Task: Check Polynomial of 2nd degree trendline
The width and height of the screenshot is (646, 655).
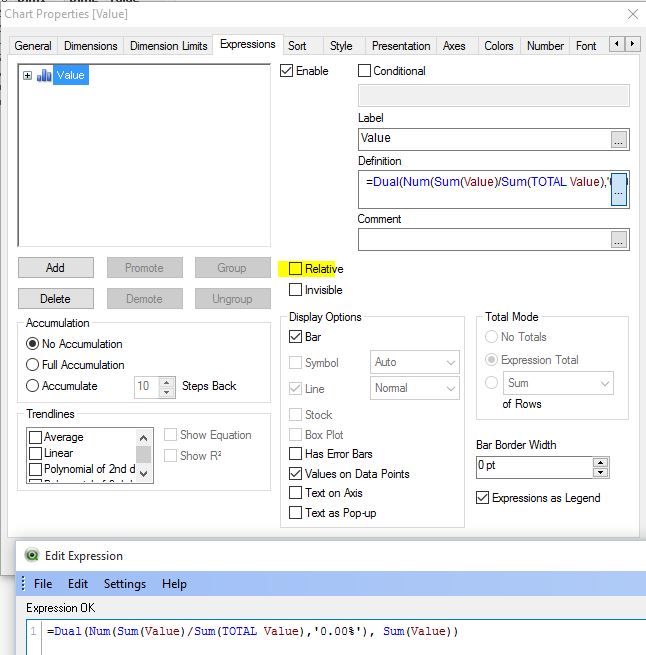Action: pyautogui.click(x=36, y=469)
